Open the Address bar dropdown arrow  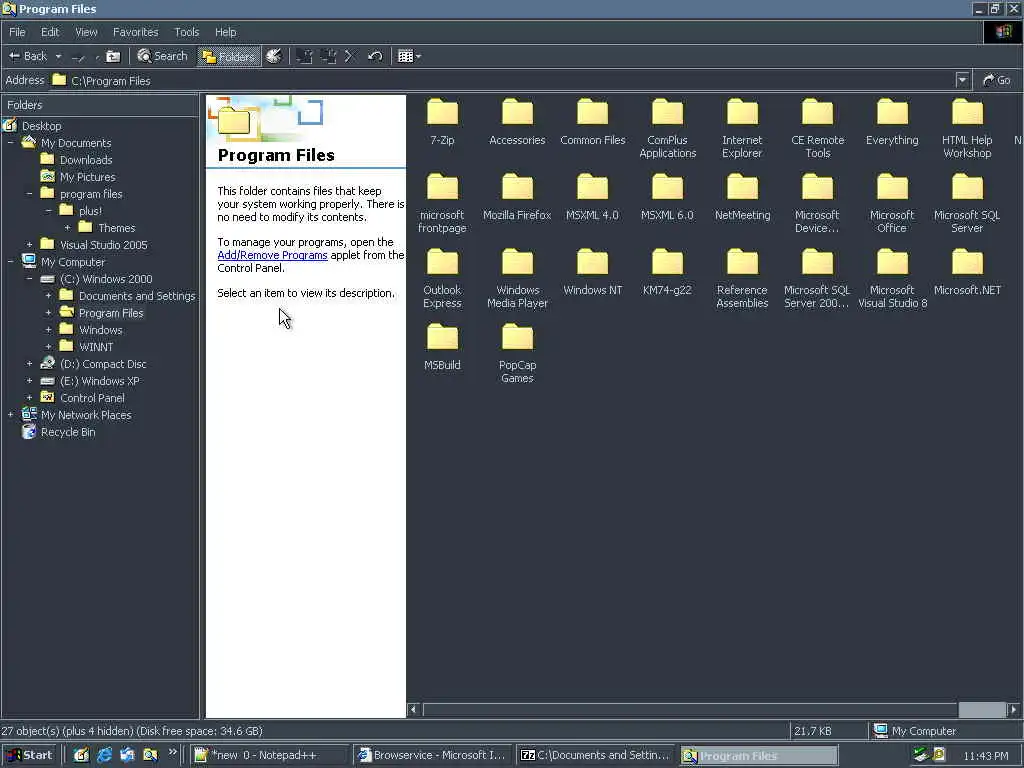point(962,80)
